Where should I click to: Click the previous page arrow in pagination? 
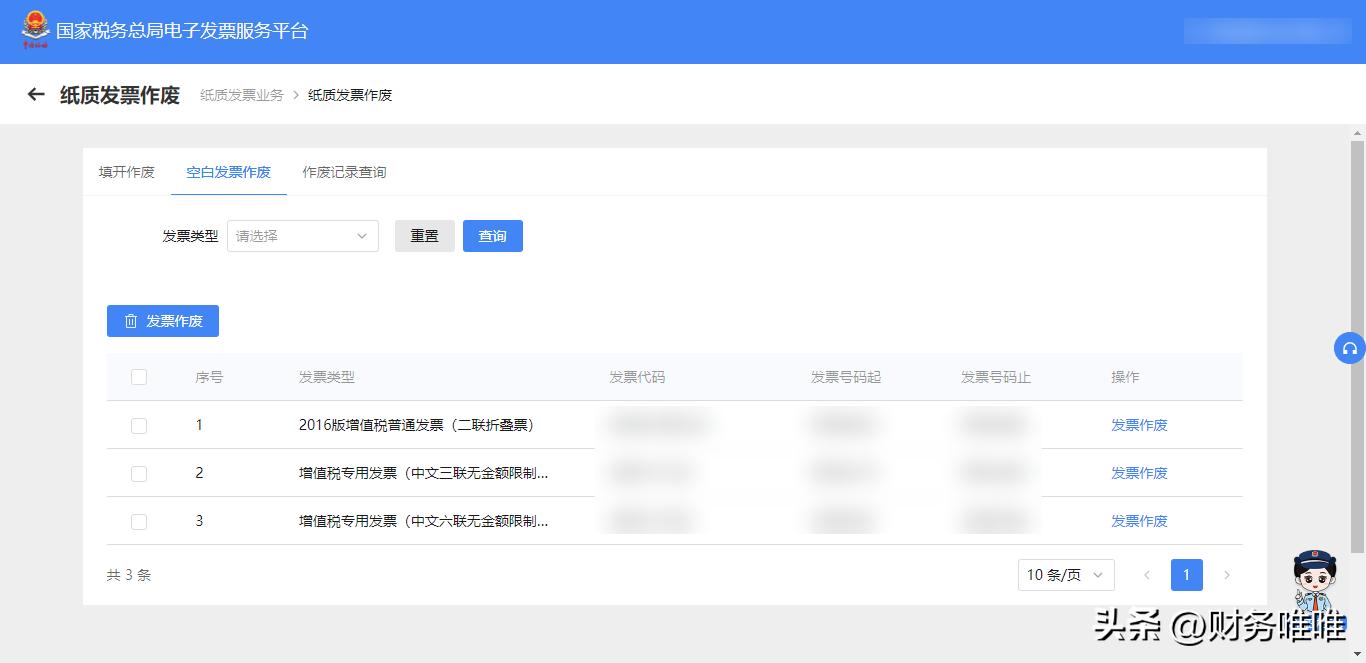click(1147, 575)
